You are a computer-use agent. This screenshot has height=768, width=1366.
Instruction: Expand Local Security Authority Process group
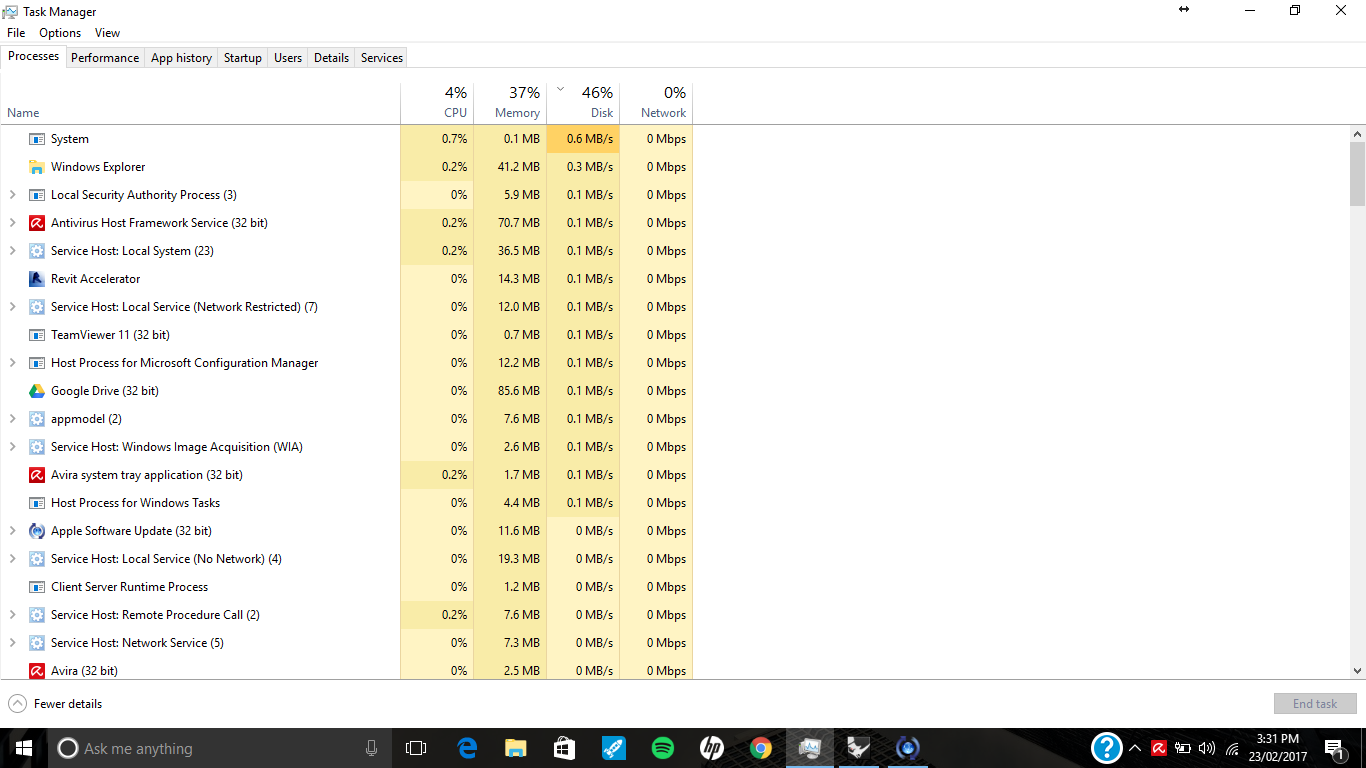pyautogui.click(x=13, y=195)
